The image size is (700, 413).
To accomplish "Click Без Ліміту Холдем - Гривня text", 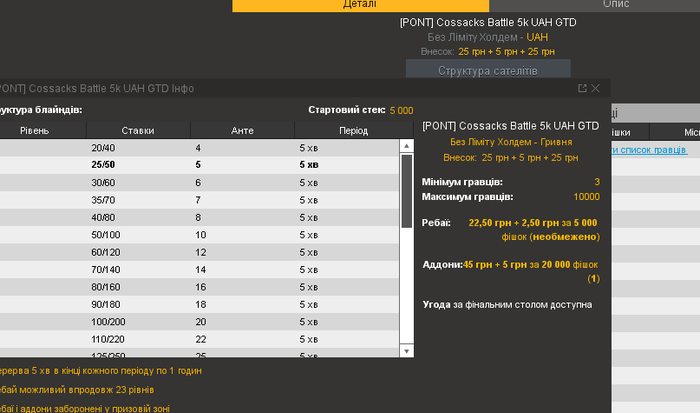I will coord(511,142).
